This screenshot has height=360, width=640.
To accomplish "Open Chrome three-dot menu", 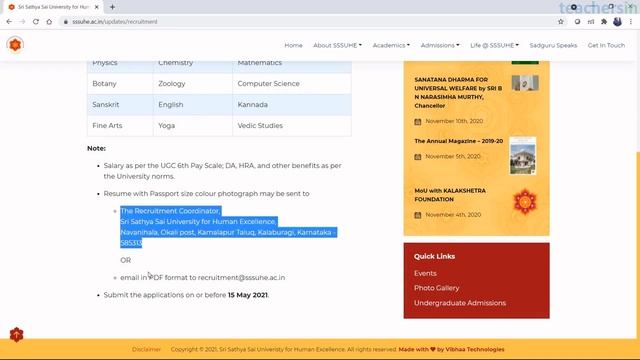I will coord(631,22).
